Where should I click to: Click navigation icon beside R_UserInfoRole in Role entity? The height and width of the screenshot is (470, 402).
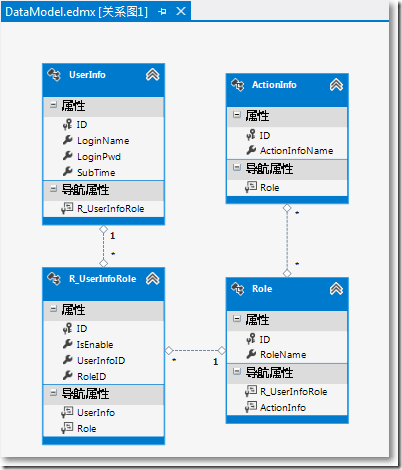coord(251,391)
